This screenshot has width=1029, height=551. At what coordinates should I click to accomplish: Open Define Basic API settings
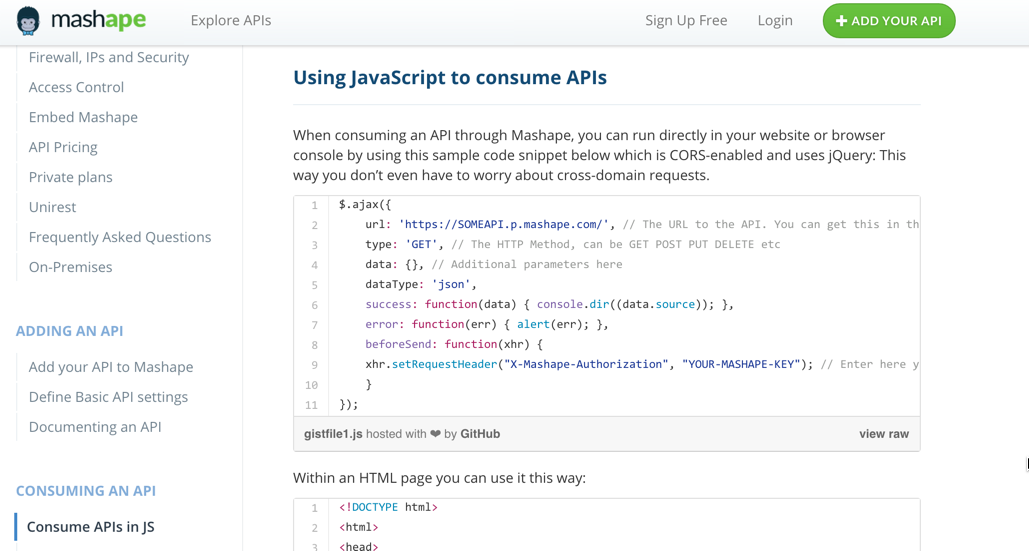(x=108, y=397)
